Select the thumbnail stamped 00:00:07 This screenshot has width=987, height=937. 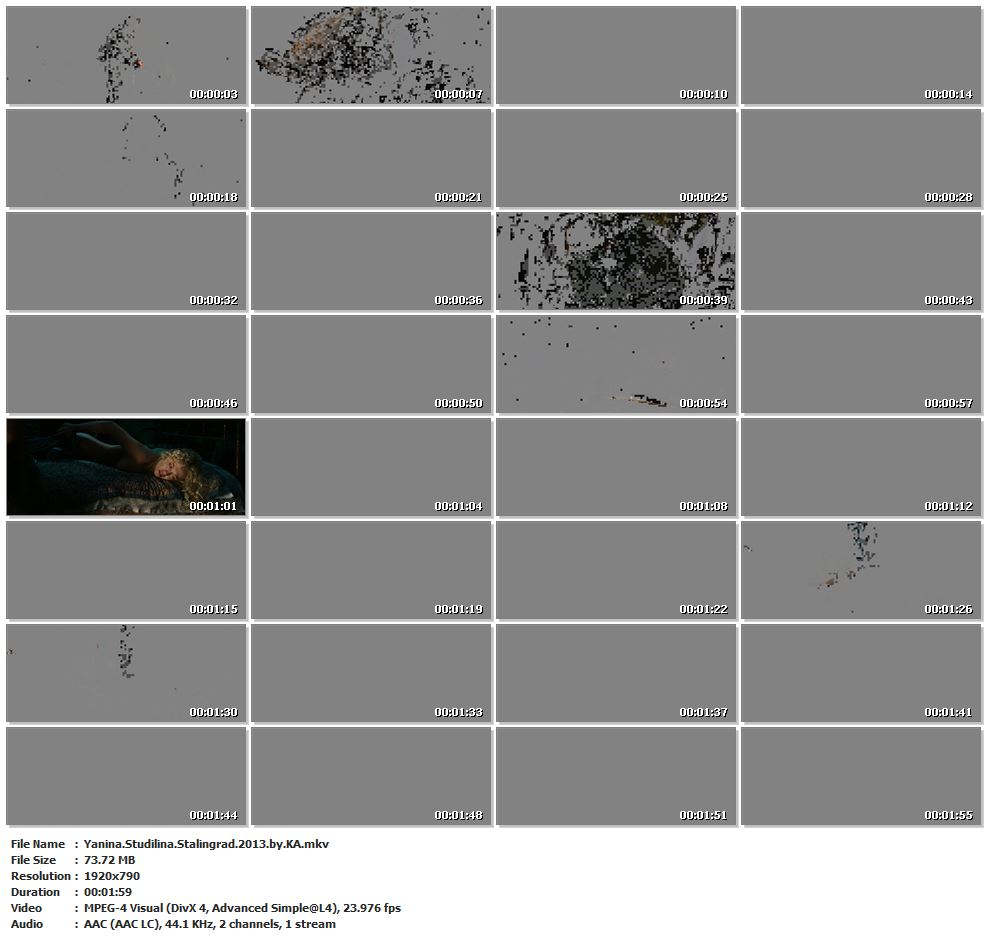click(371, 55)
